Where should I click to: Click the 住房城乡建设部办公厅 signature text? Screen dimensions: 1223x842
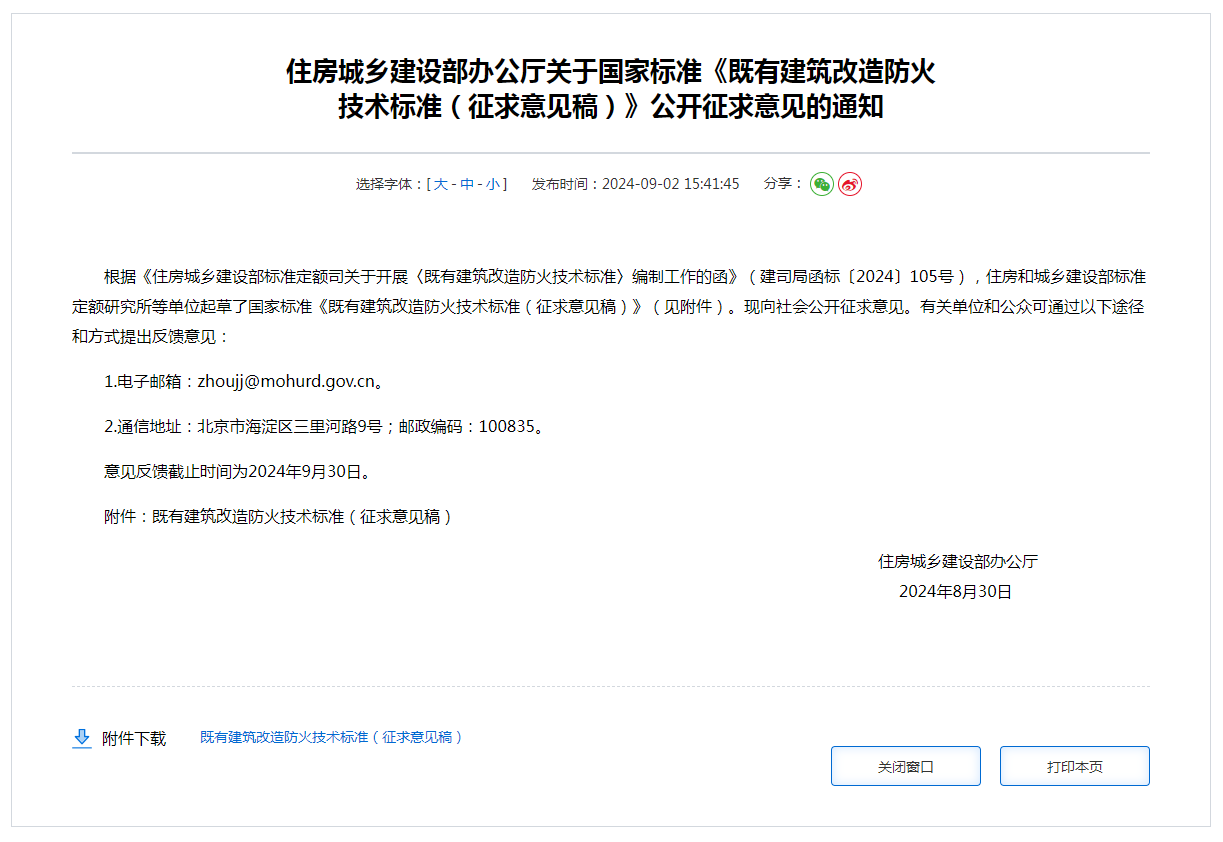(x=957, y=561)
